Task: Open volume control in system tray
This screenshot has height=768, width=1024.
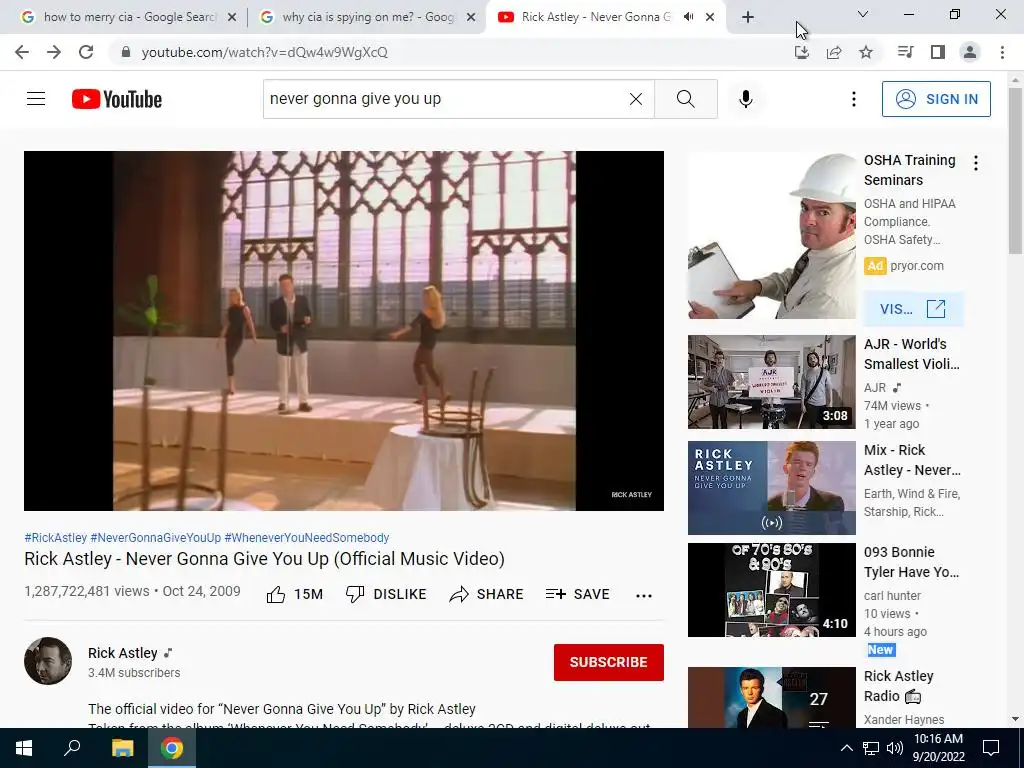Action: click(x=895, y=748)
